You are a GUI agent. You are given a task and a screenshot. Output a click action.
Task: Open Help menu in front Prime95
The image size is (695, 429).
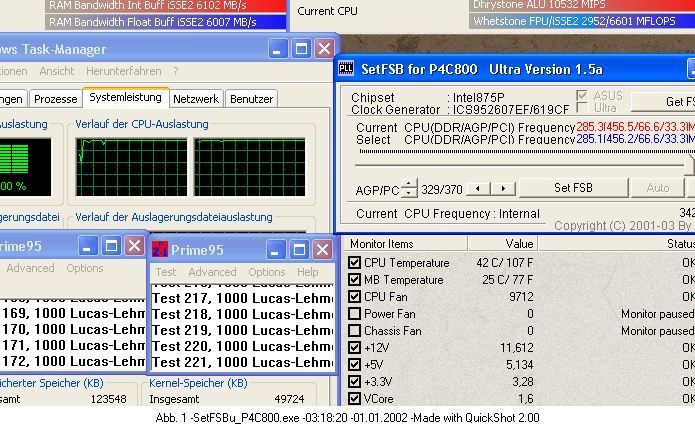(308, 272)
